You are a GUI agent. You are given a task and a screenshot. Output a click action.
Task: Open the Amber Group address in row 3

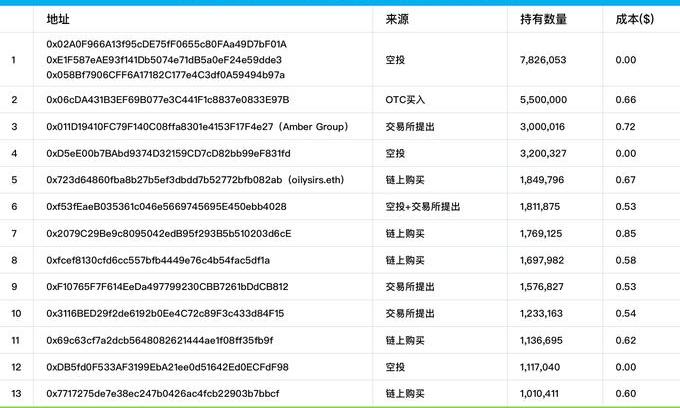[x=196, y=127]
